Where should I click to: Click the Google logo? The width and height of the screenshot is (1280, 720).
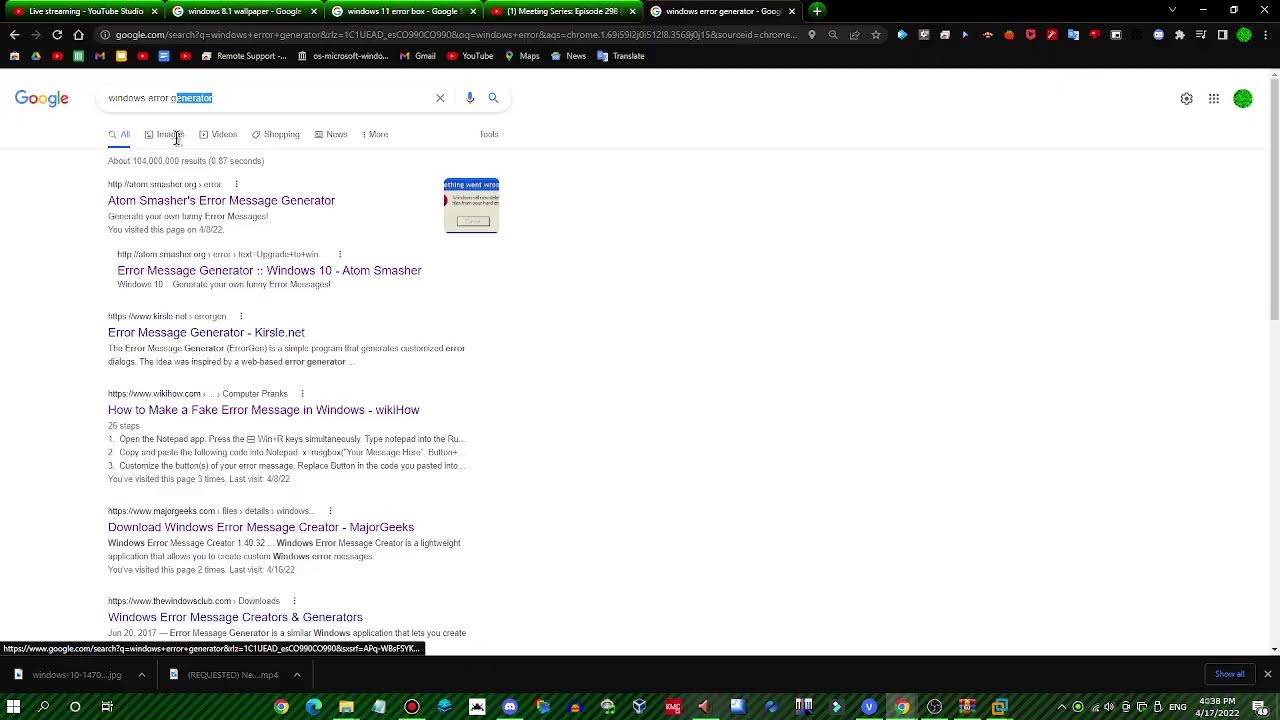pos(42,98)
